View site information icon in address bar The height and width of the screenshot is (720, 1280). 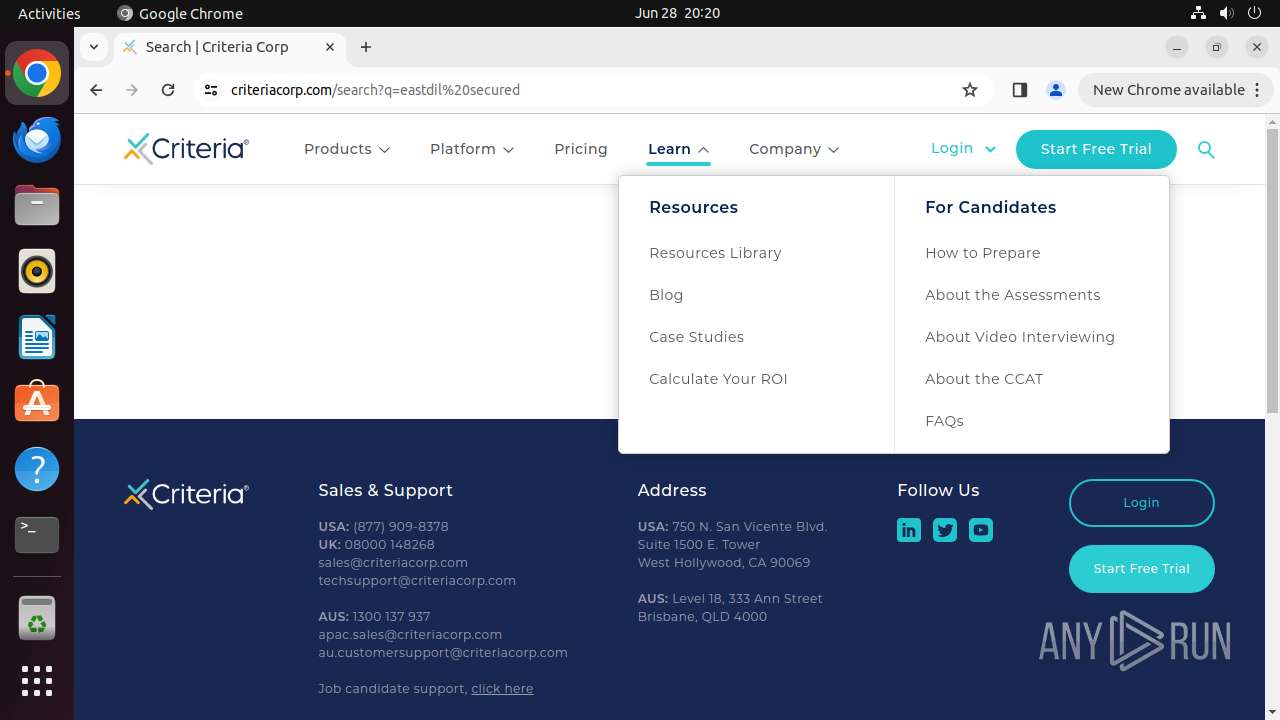[x=210, y=90]
